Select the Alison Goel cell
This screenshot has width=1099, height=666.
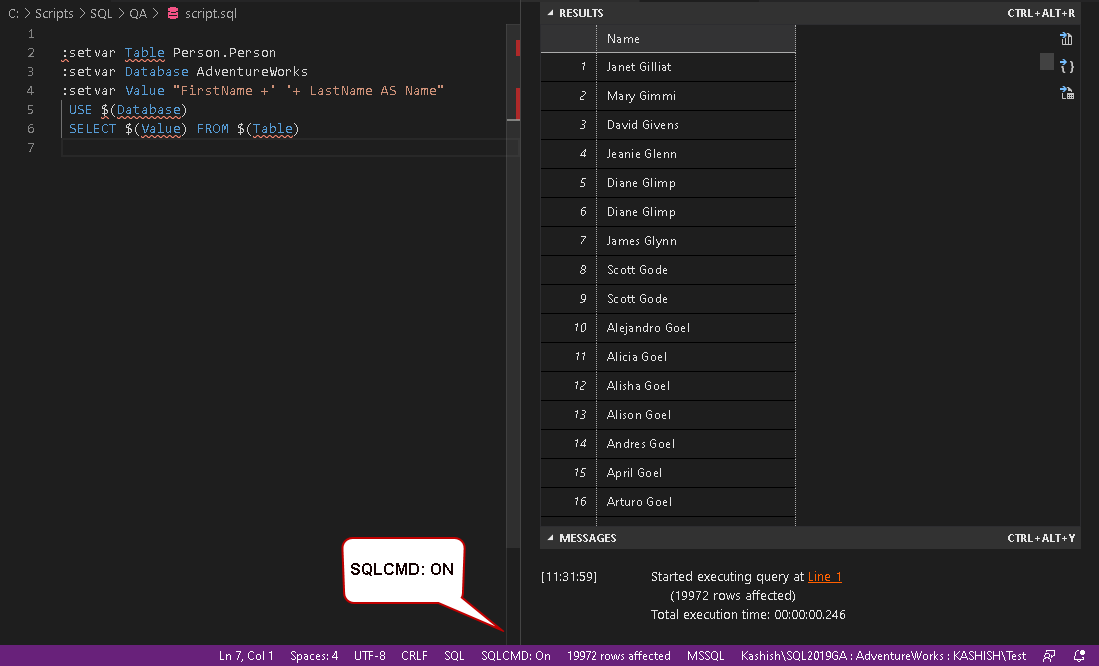696,415
